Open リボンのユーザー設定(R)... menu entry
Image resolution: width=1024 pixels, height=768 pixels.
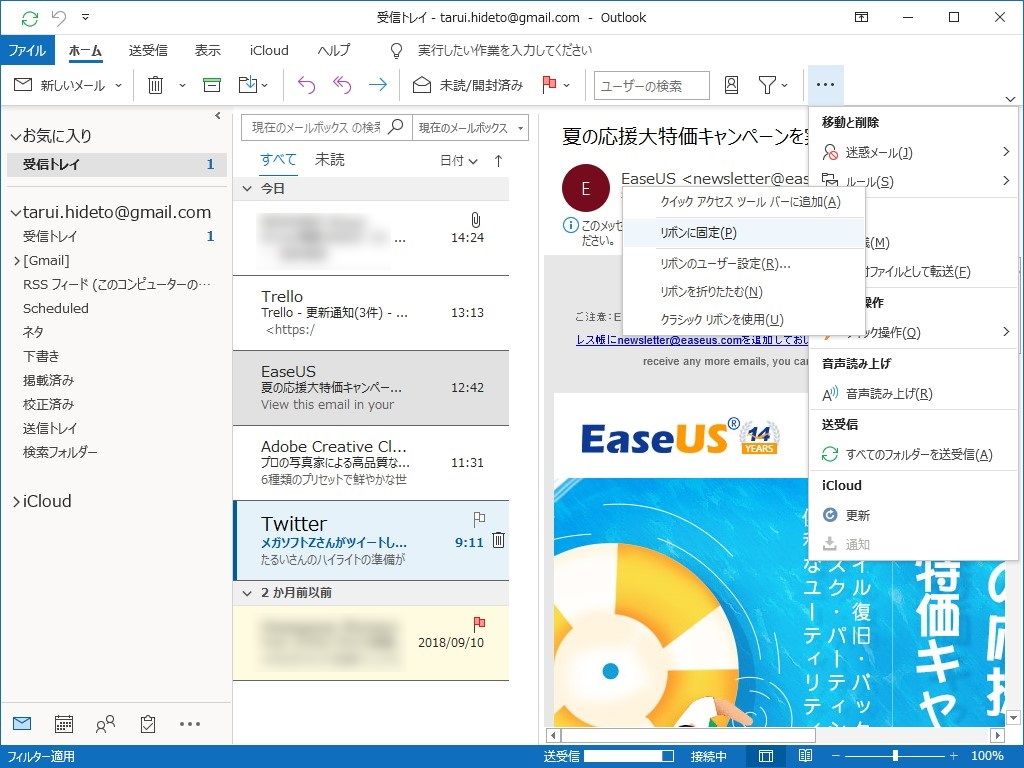743,264
